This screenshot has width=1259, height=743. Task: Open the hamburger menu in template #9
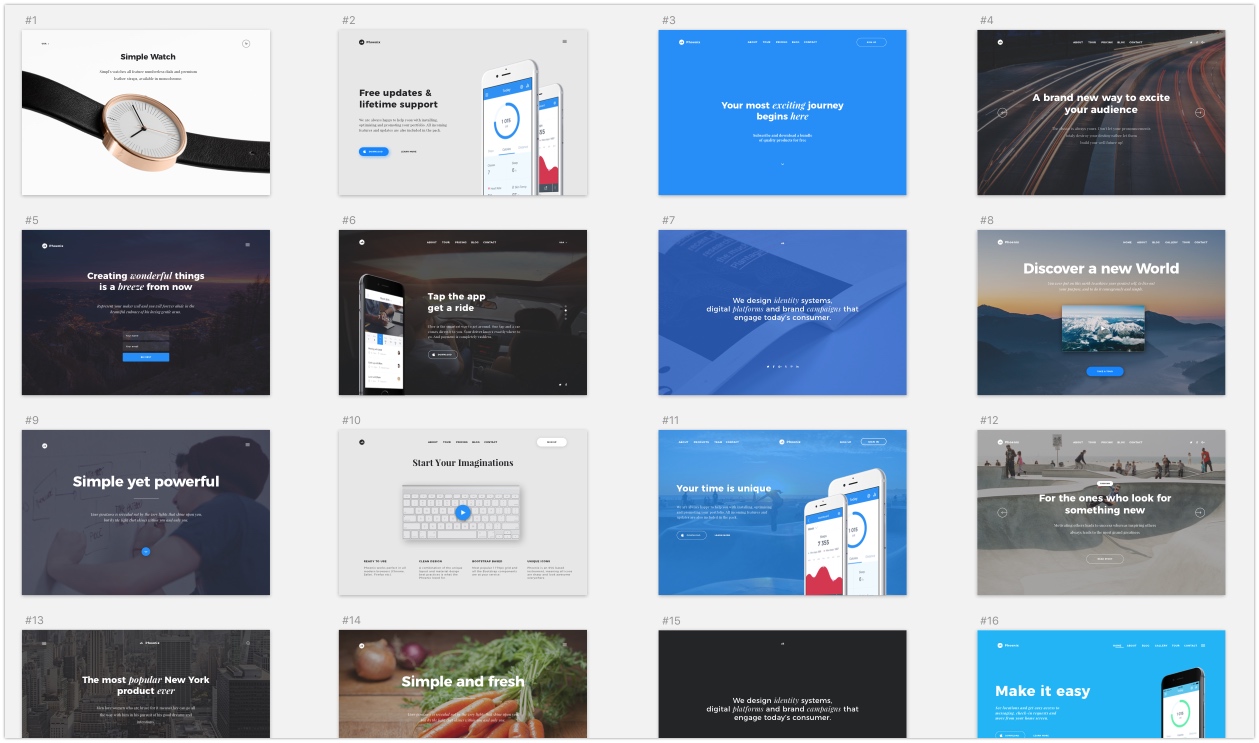(247, 444)
